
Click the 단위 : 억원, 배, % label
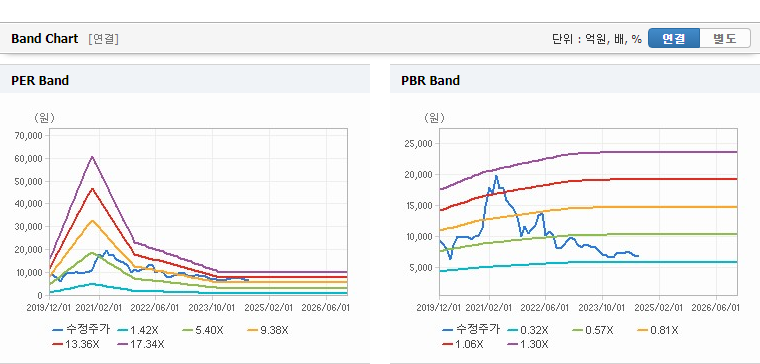click(x=597, y=39)
